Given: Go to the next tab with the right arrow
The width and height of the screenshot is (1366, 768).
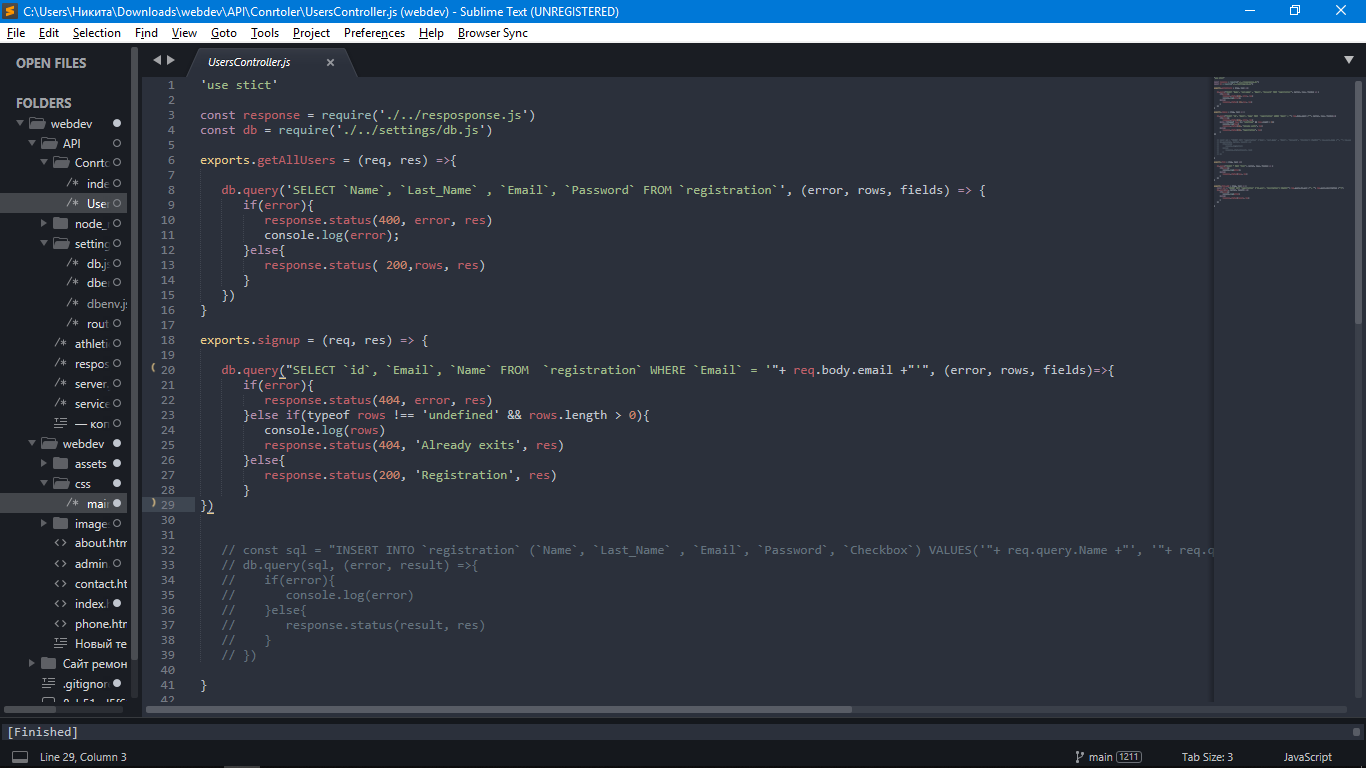Looking at the screenshot, I should click(x=171, y=60).
